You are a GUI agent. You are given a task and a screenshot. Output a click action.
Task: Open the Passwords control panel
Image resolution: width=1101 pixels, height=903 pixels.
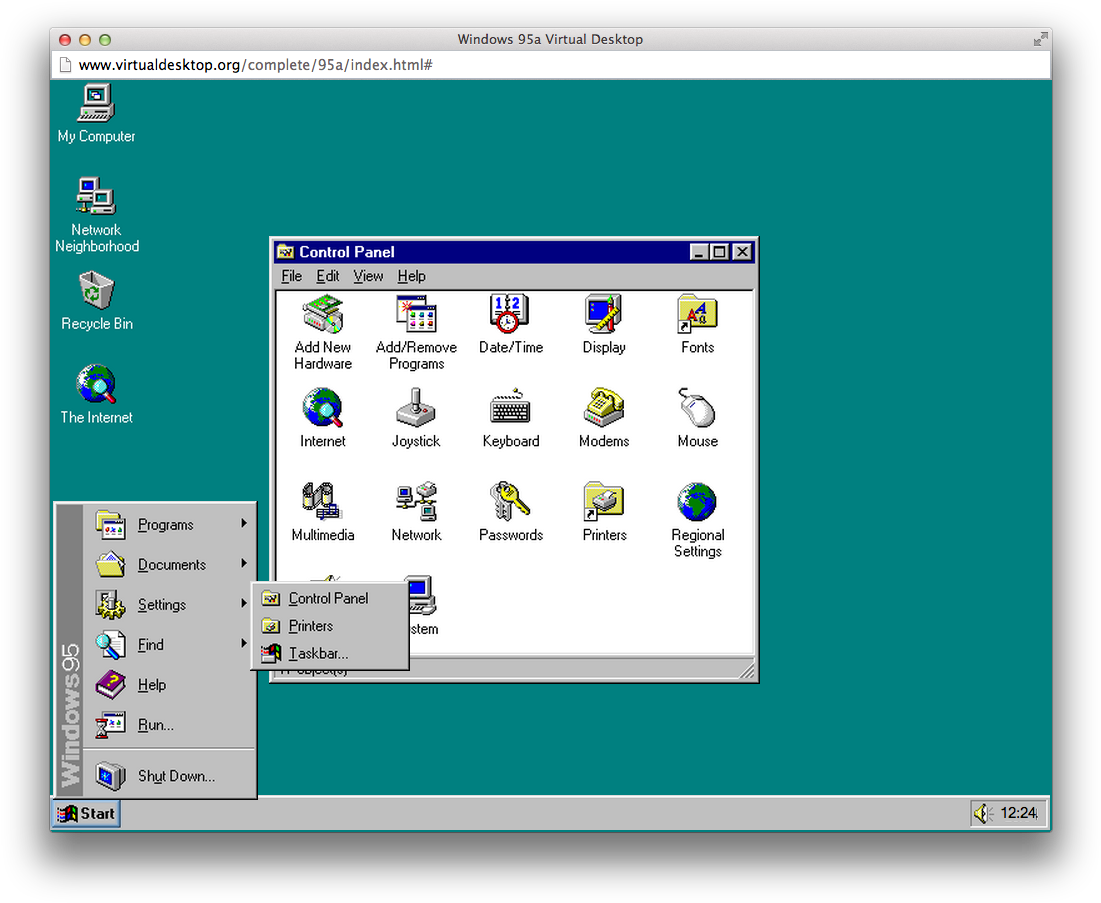[510, 500]
